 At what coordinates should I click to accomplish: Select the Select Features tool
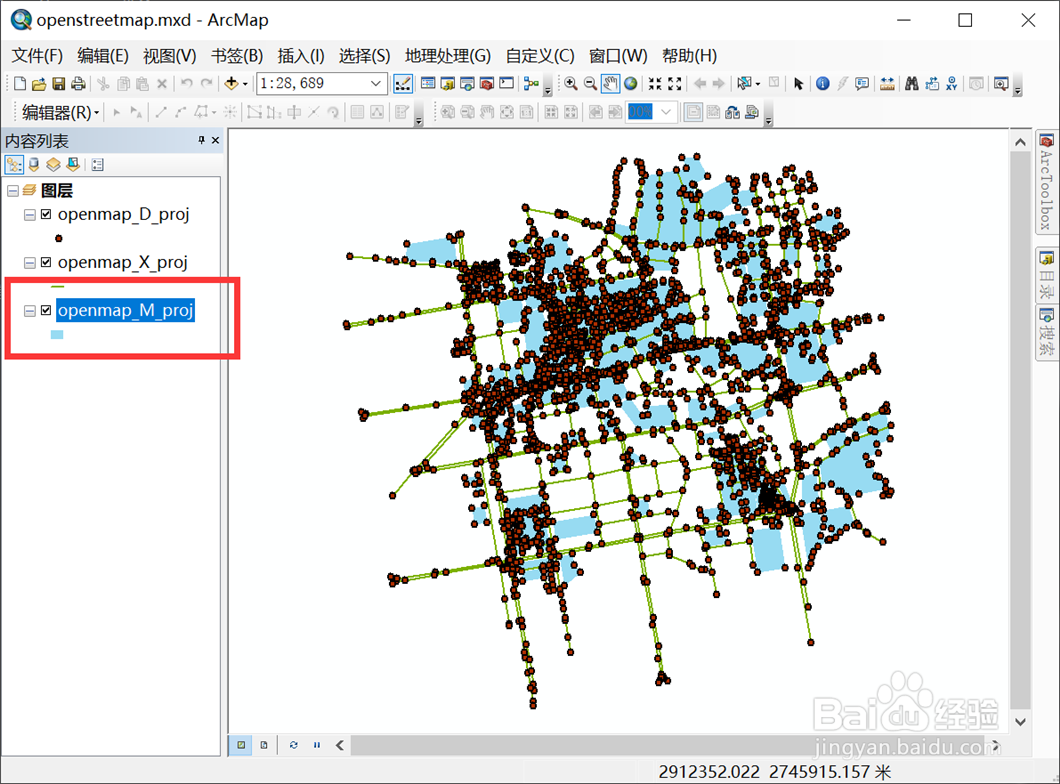pos(744,83)
